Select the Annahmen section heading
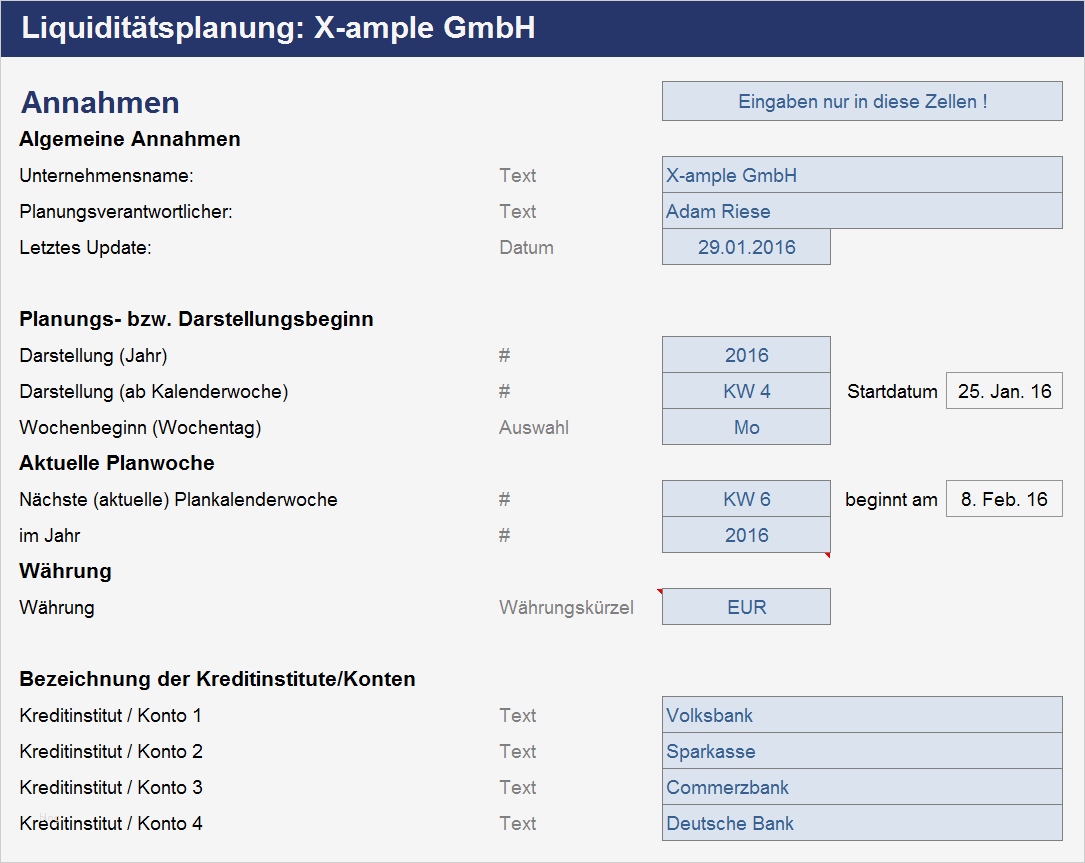This screenshot has height=863, width=1085. tap(100, 103)
